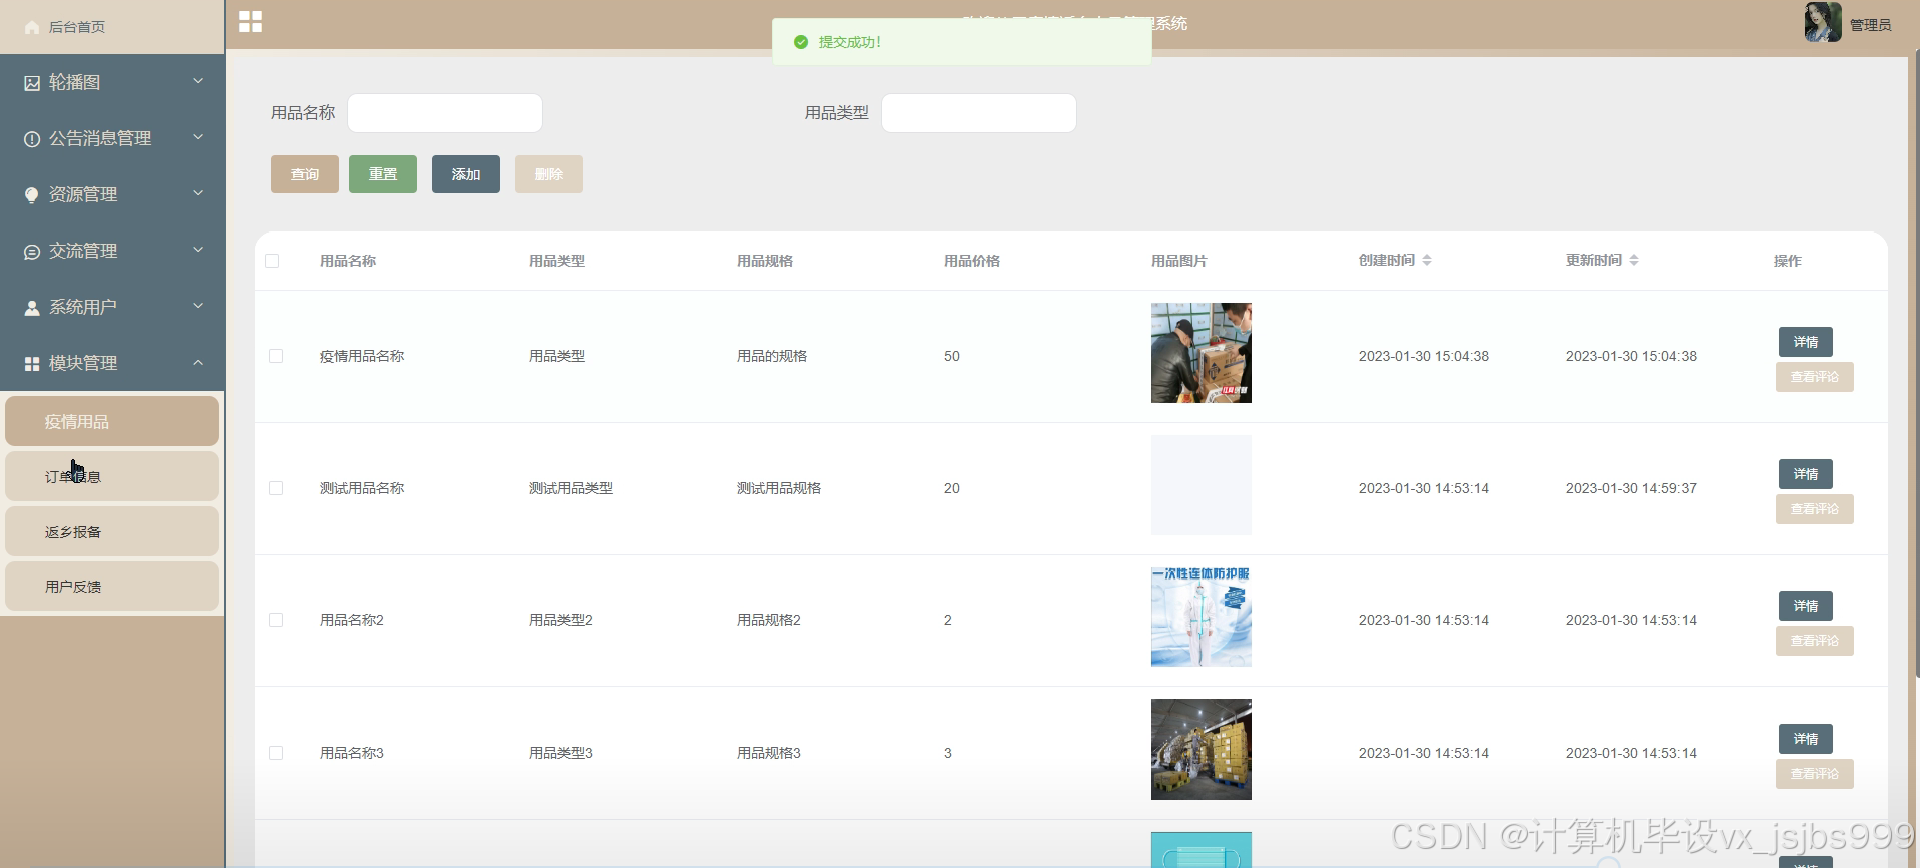Expand the 资源管理 menu chevron
The height and width of the screenshot is (868, 1920).
[198, 193]
